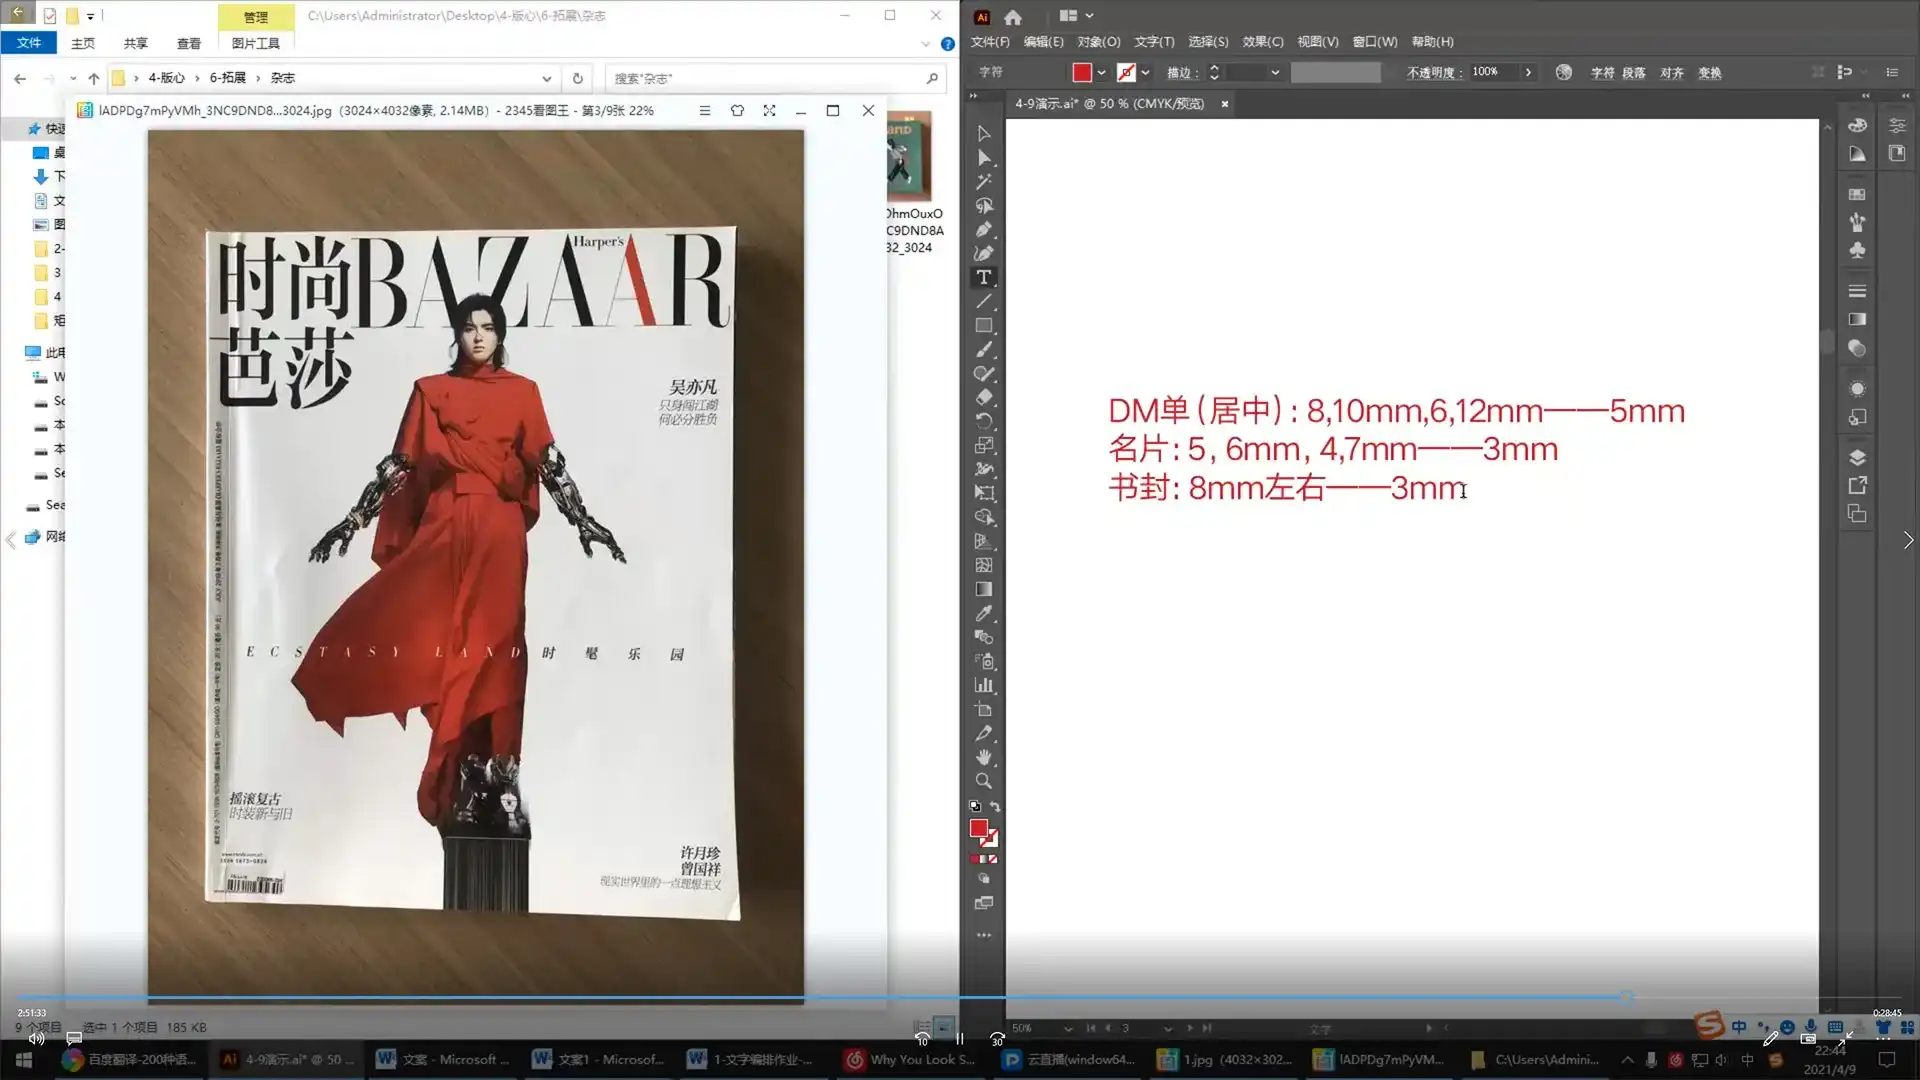Image resolution: width=1920 pixels, height=1080 pixels.
Task: Select the Type tool in Illustrator toolbar
Action: click(984, 277)
